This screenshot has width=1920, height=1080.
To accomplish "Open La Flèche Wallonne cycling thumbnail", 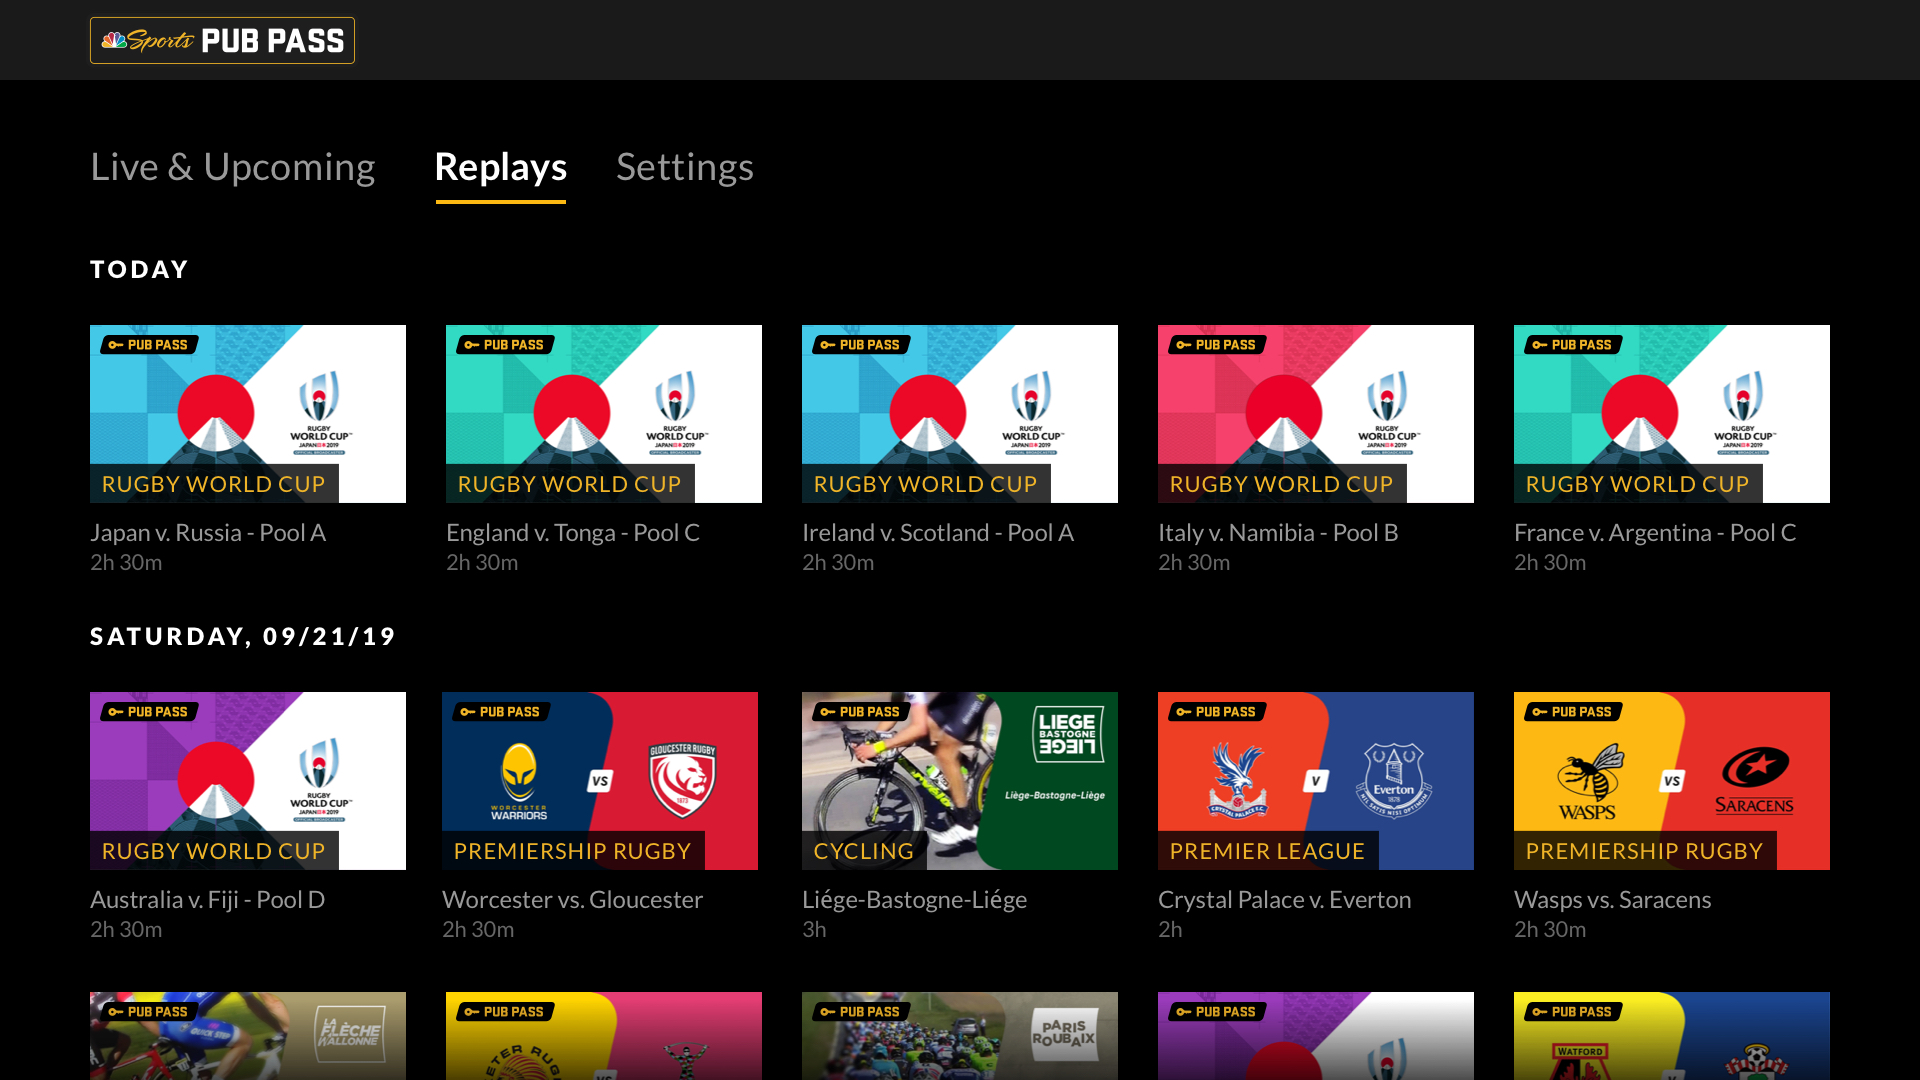I will click(248, 1036).
